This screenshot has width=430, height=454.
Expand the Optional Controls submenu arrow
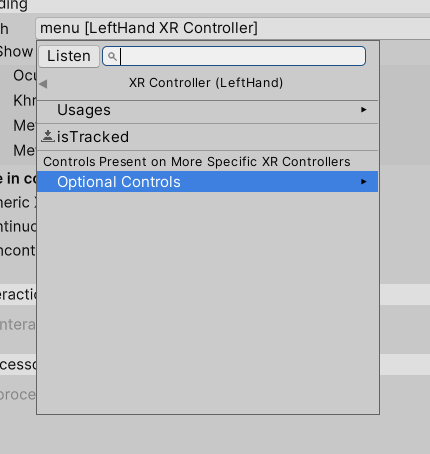(364, 182)
